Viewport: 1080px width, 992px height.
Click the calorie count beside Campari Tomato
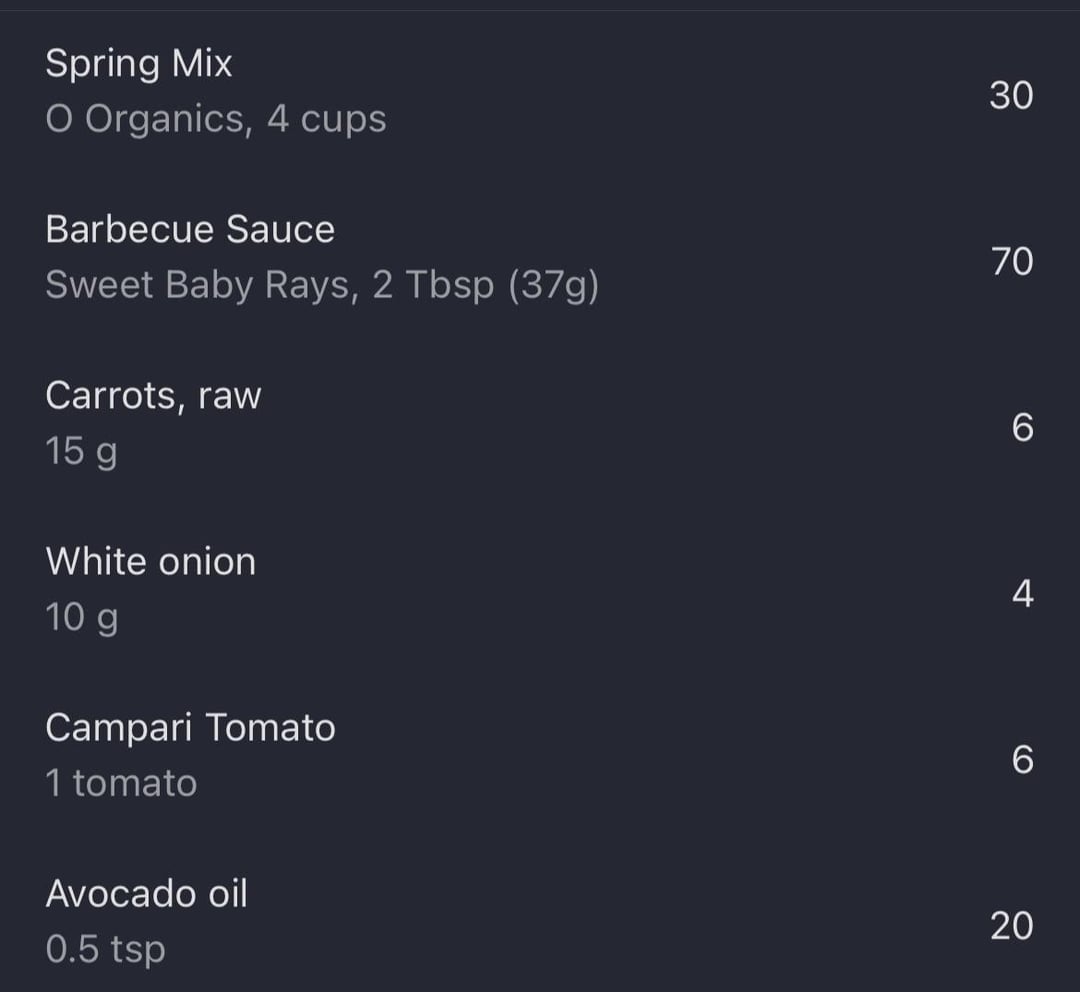pos(1023,759)
